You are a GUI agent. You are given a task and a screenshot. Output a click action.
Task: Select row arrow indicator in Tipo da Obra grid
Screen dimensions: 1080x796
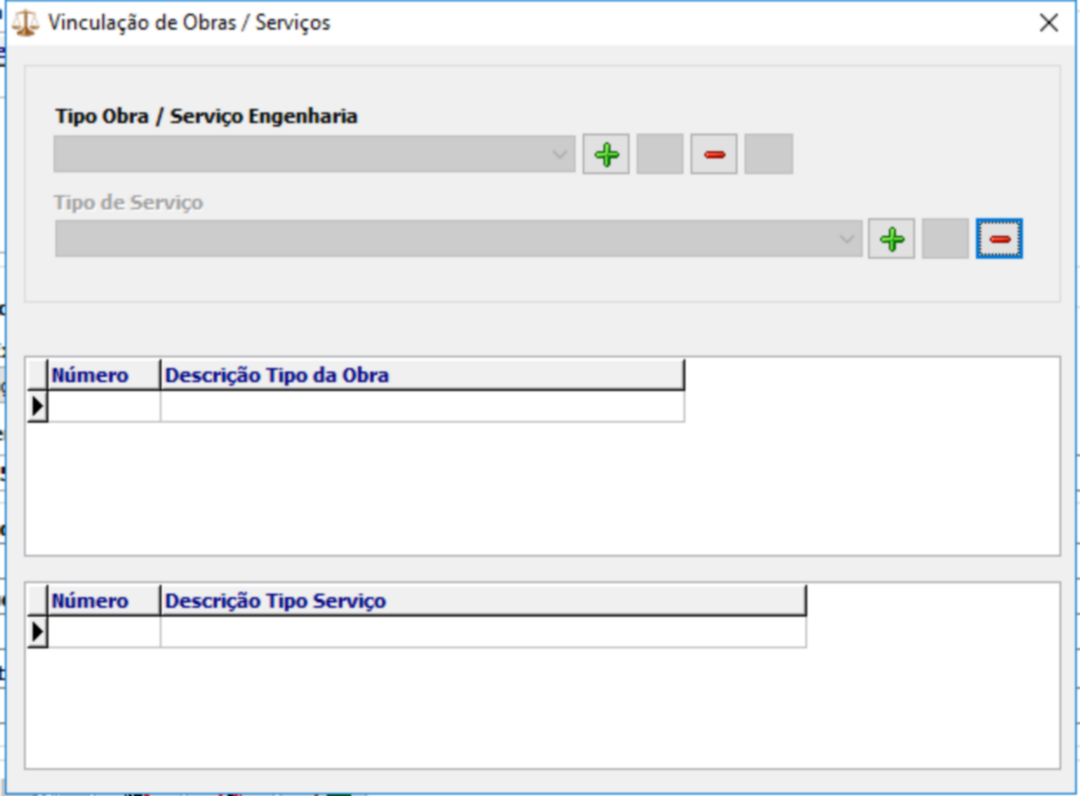[x=38, y=407]
